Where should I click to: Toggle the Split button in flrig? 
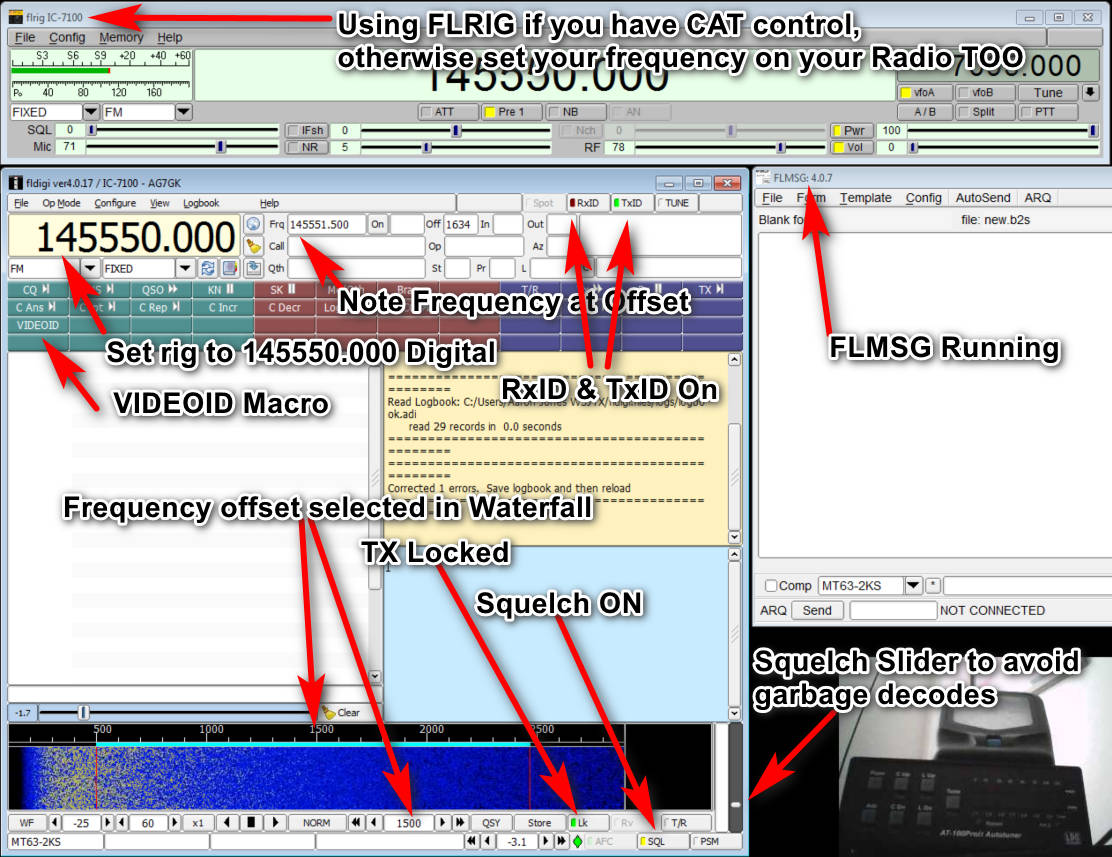pyautogui.click(x=985, y=111)
